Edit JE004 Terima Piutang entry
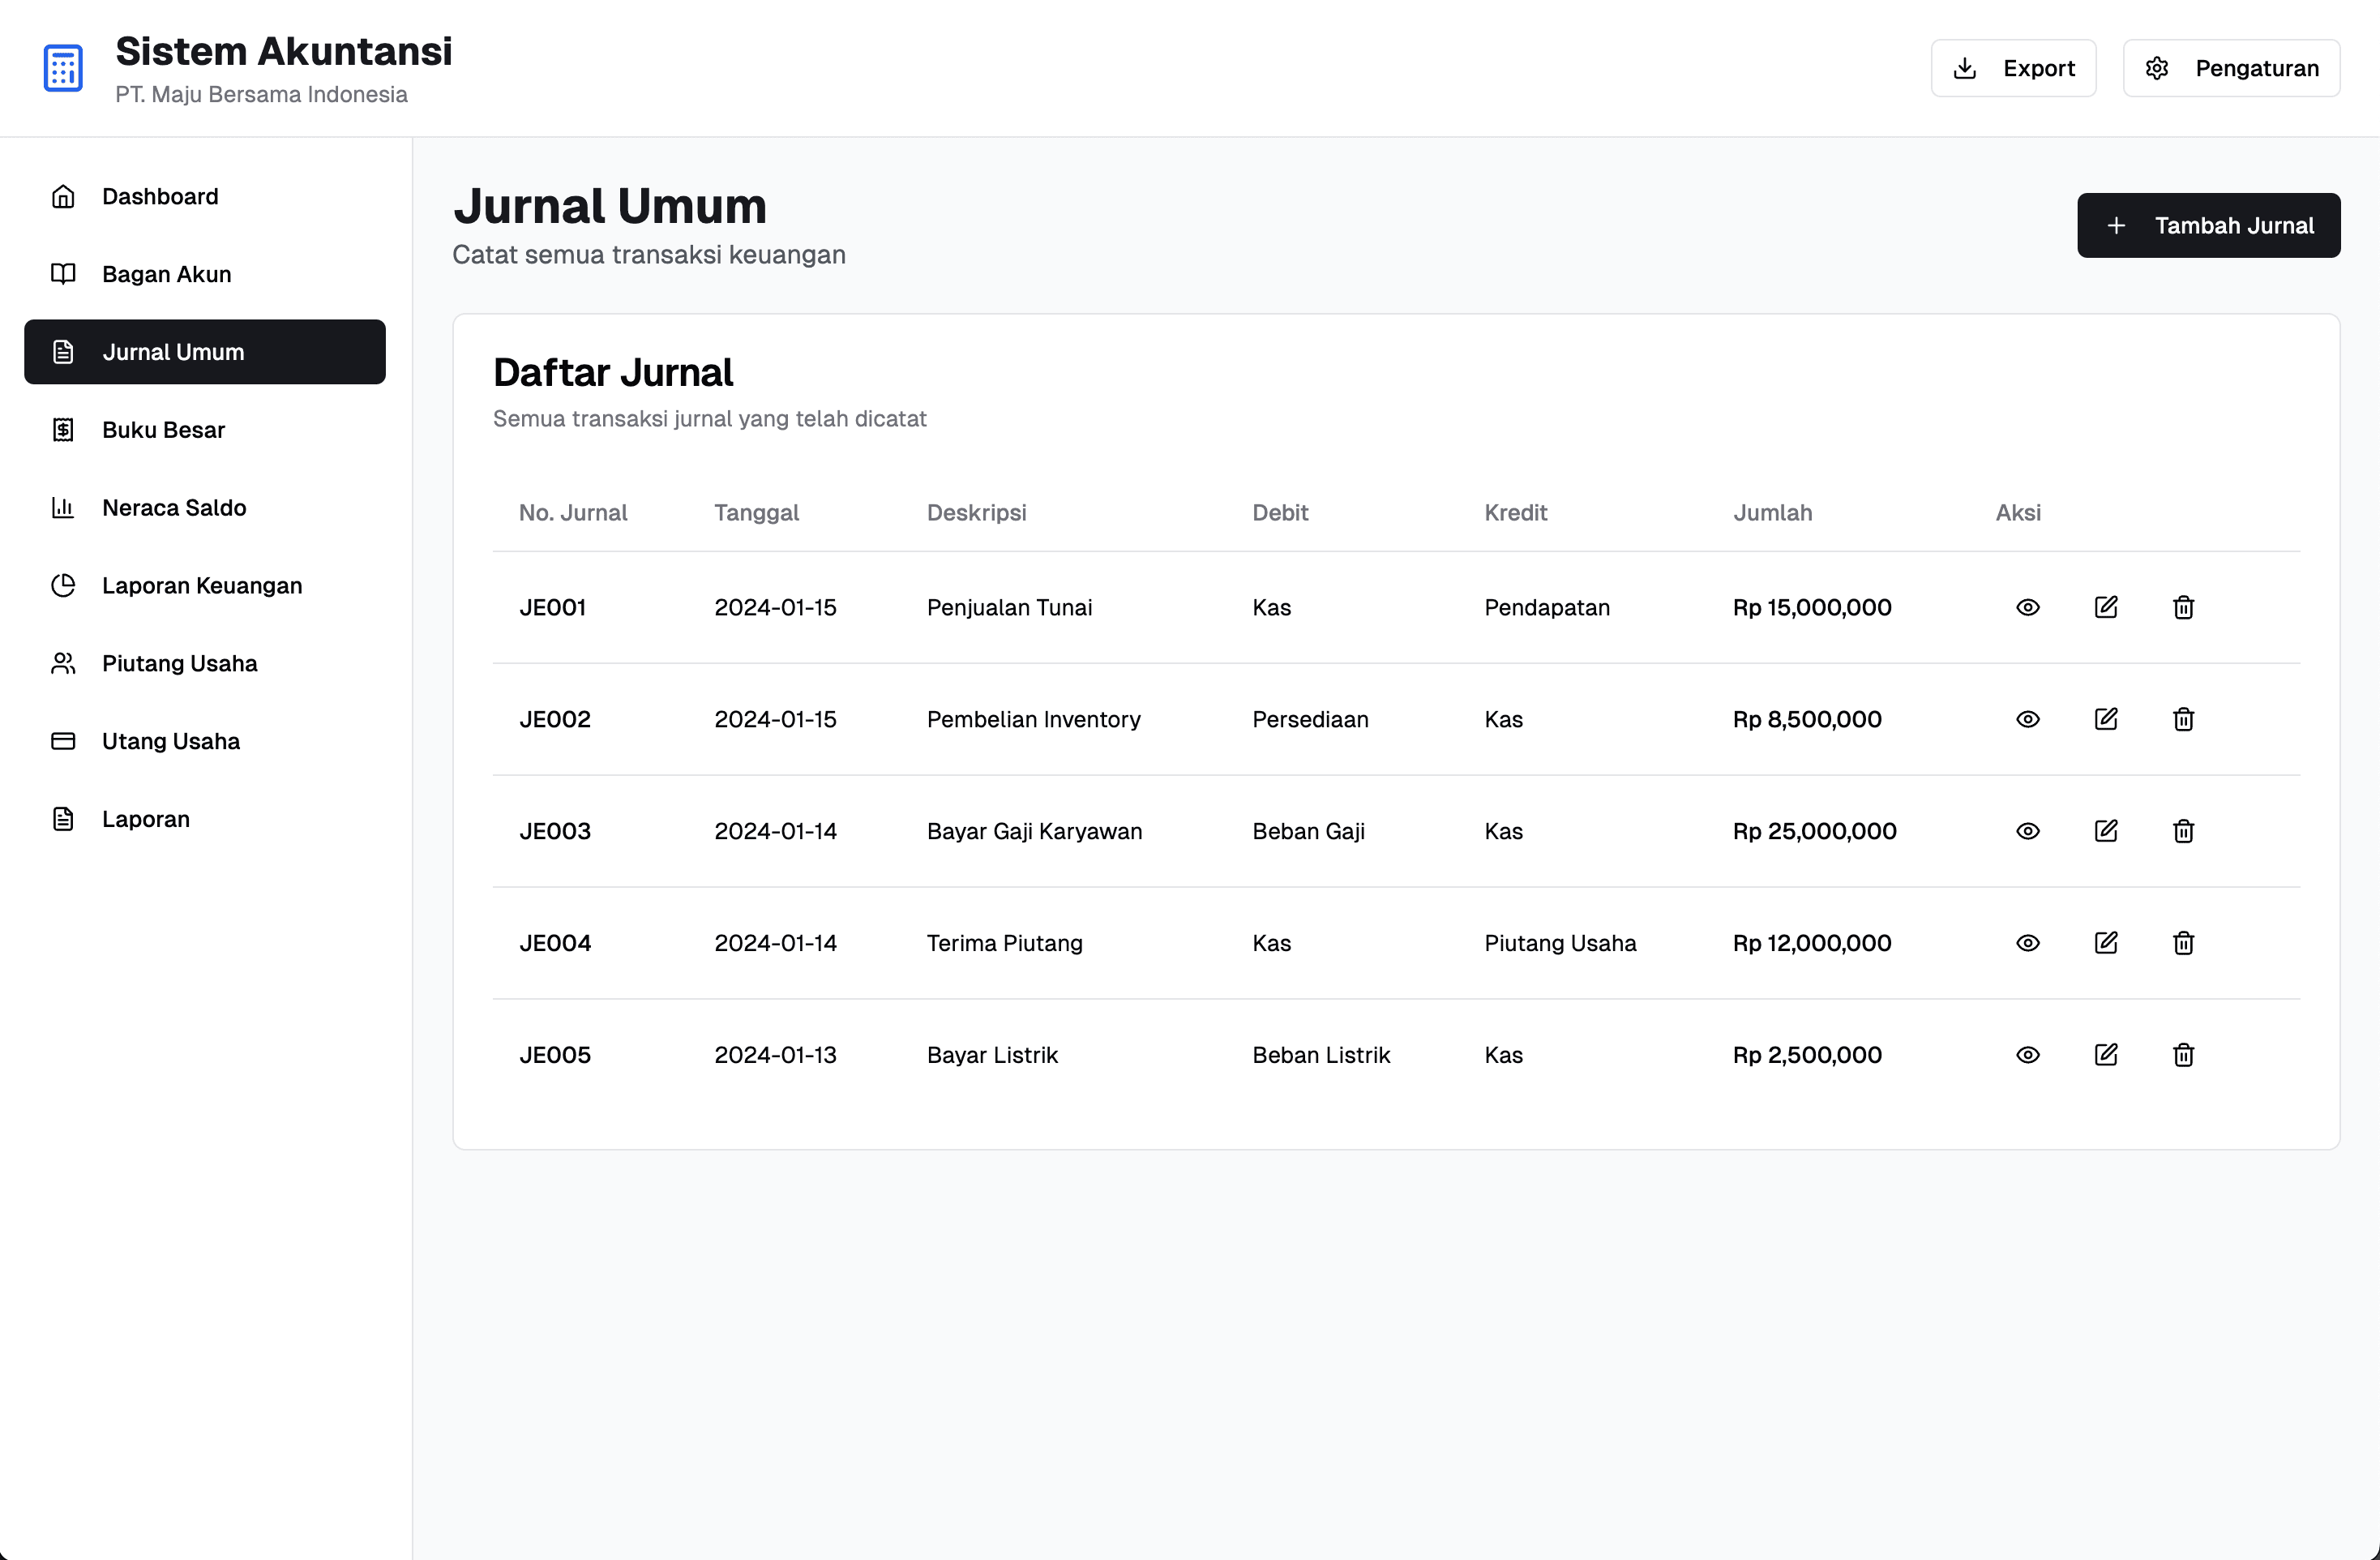The width and height of the screenshot is (2380, 1560). 2105,943
